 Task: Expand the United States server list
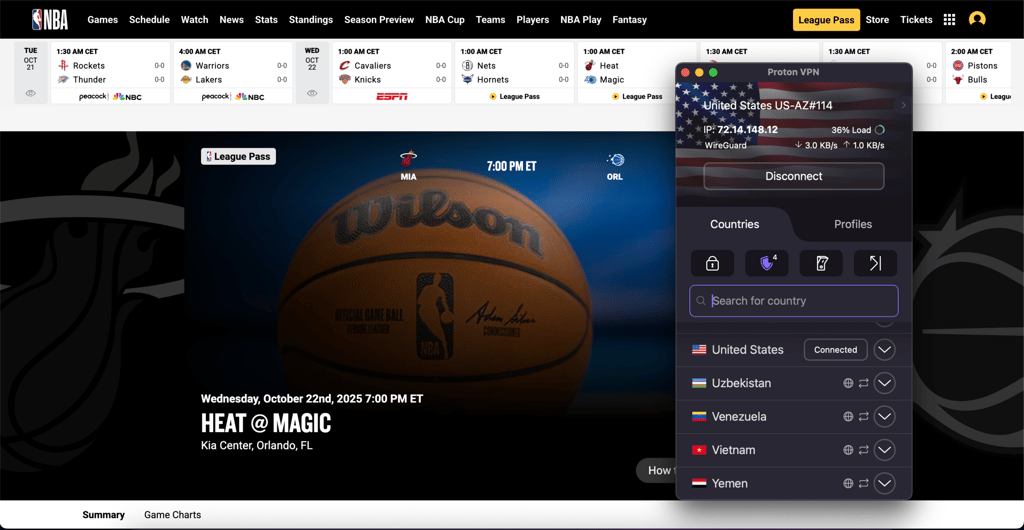pyautogui.click(x=884, y=350)
